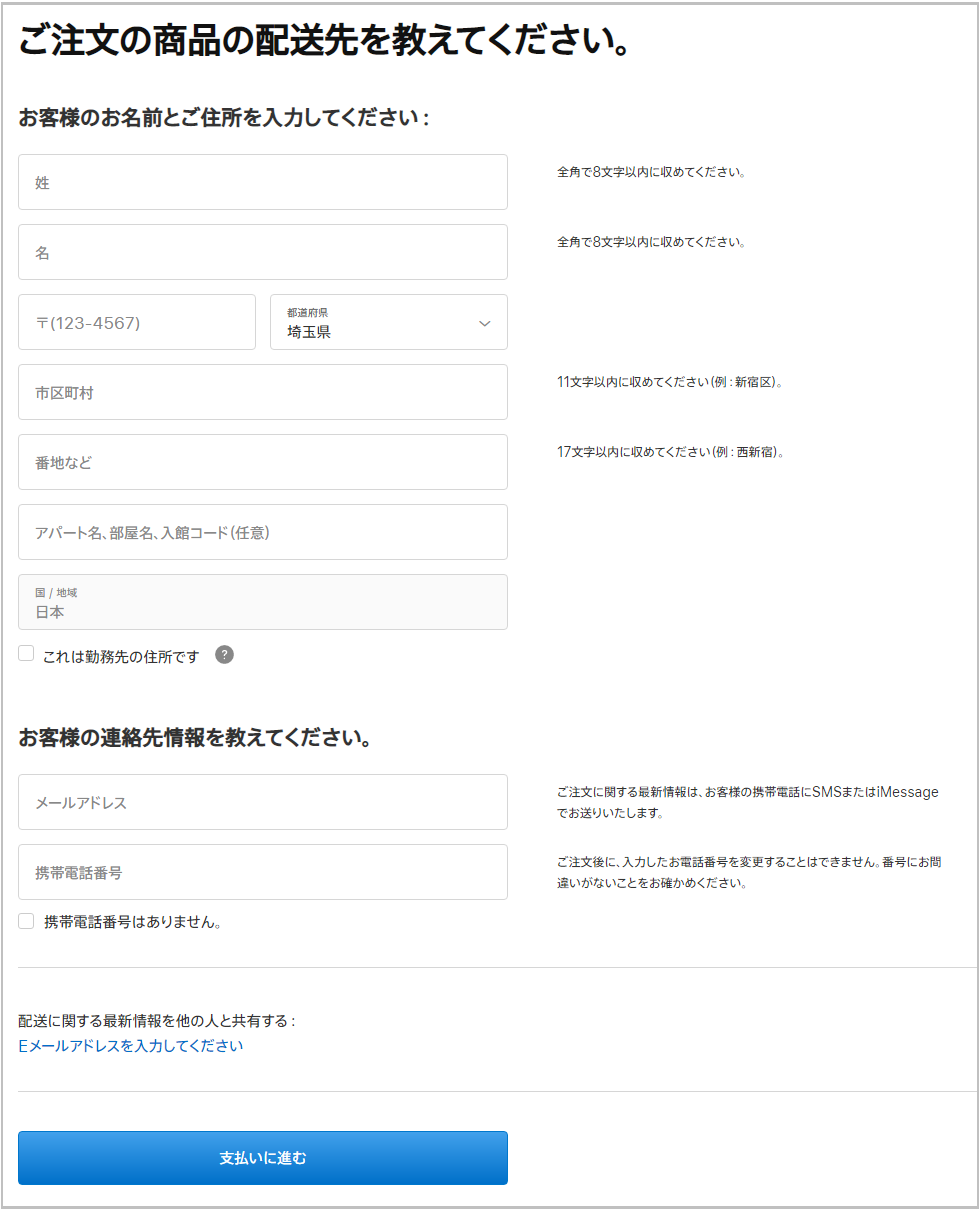Click the heading お客様の連絡先情報を教えてください。

pos(196,738)
